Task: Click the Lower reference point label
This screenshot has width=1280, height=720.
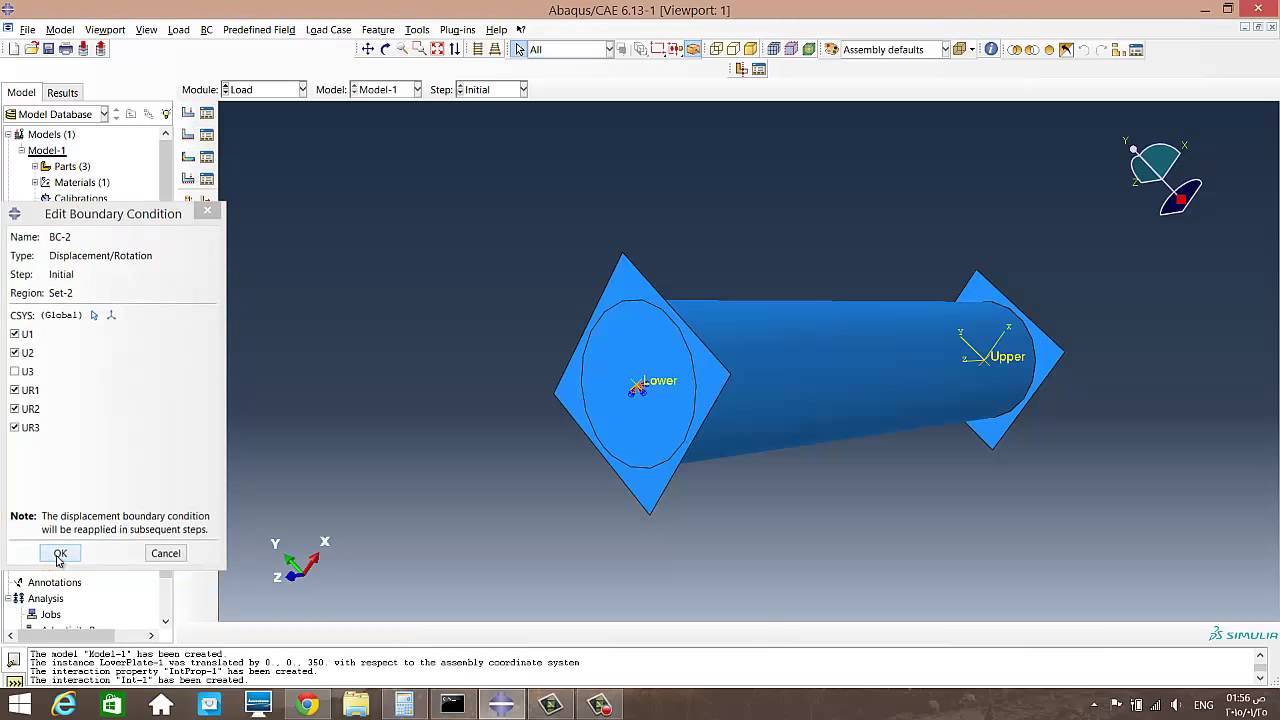Action: tap(660, 380)
